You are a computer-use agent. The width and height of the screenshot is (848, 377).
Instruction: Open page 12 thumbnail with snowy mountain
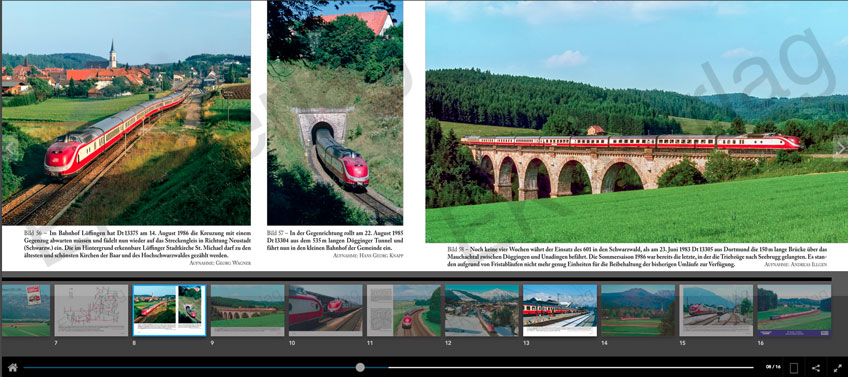coord(482,310)
